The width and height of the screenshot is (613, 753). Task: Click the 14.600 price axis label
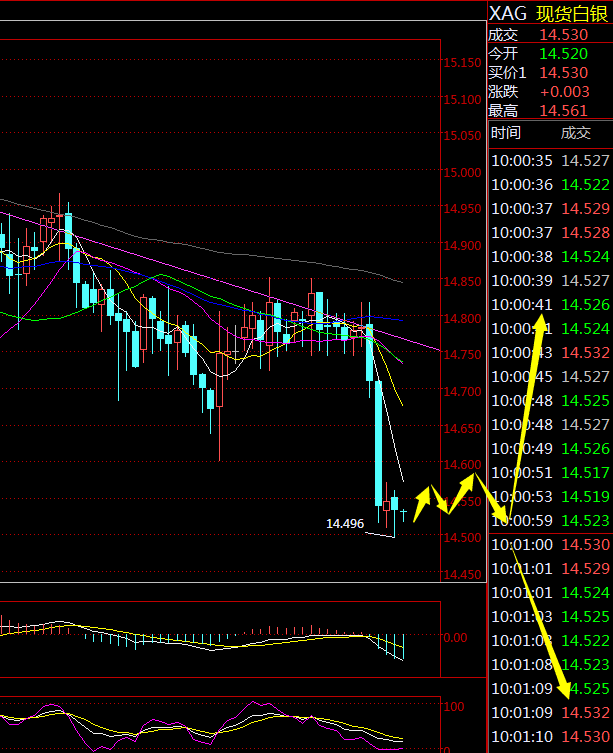pos(462,464)
